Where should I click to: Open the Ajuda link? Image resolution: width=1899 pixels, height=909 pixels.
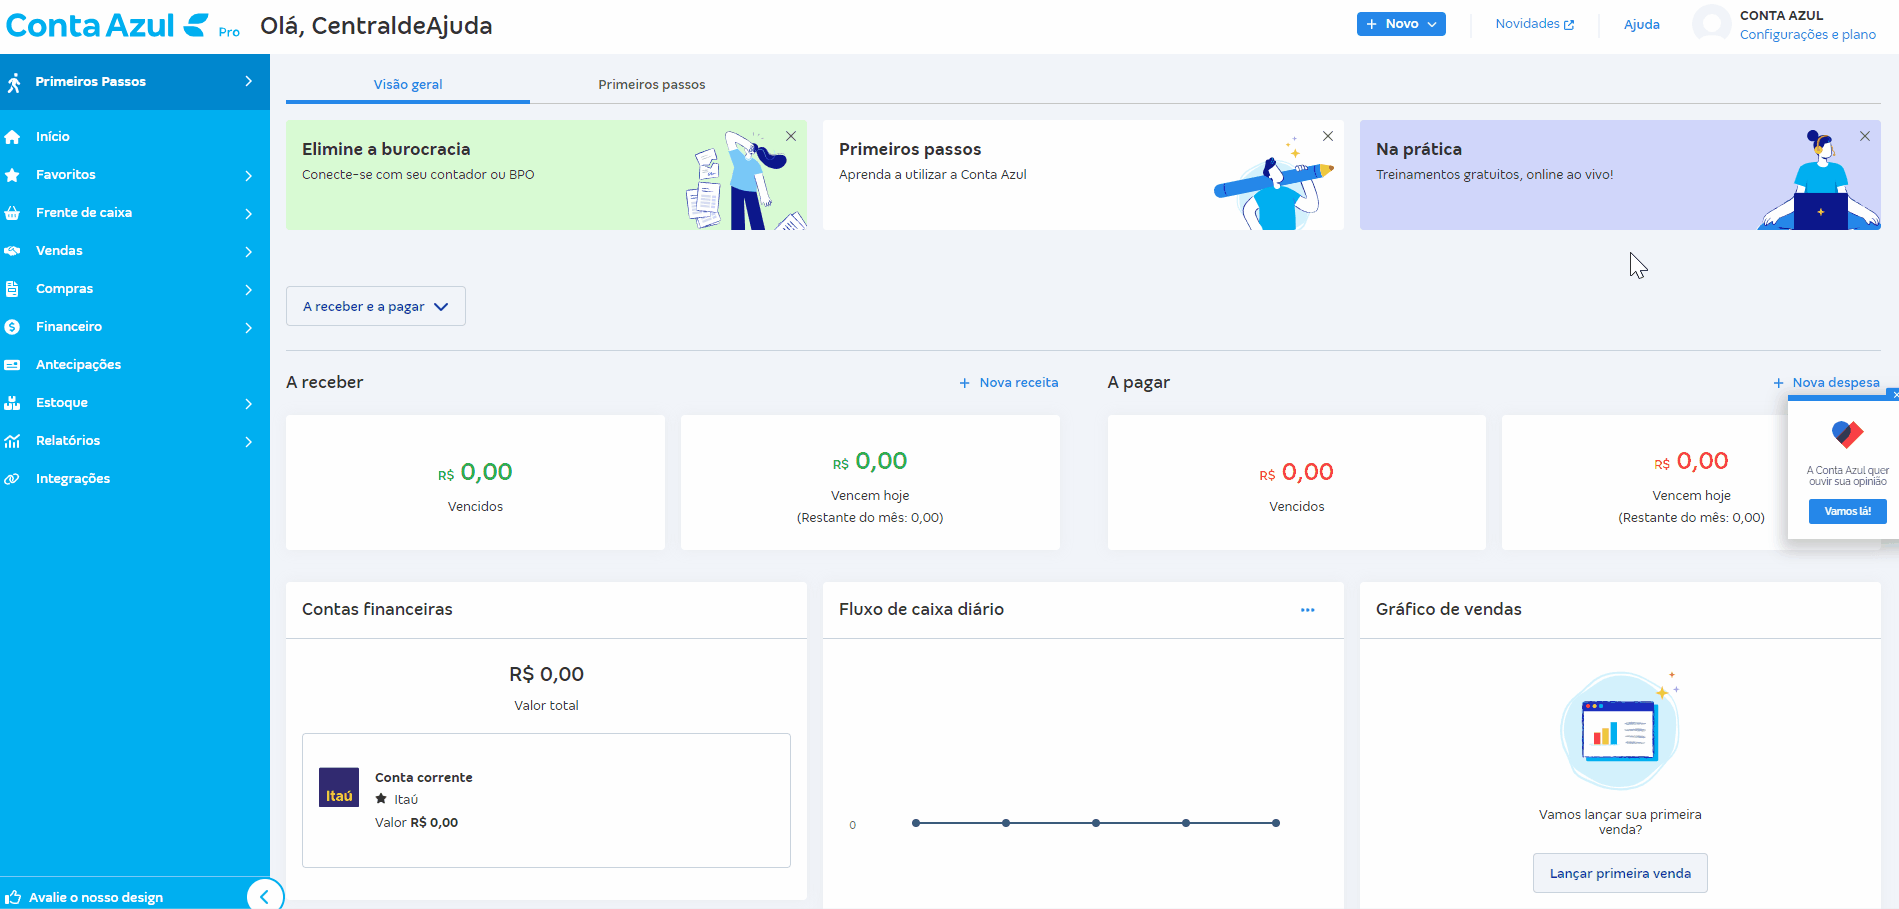(x=1642, y=25)
